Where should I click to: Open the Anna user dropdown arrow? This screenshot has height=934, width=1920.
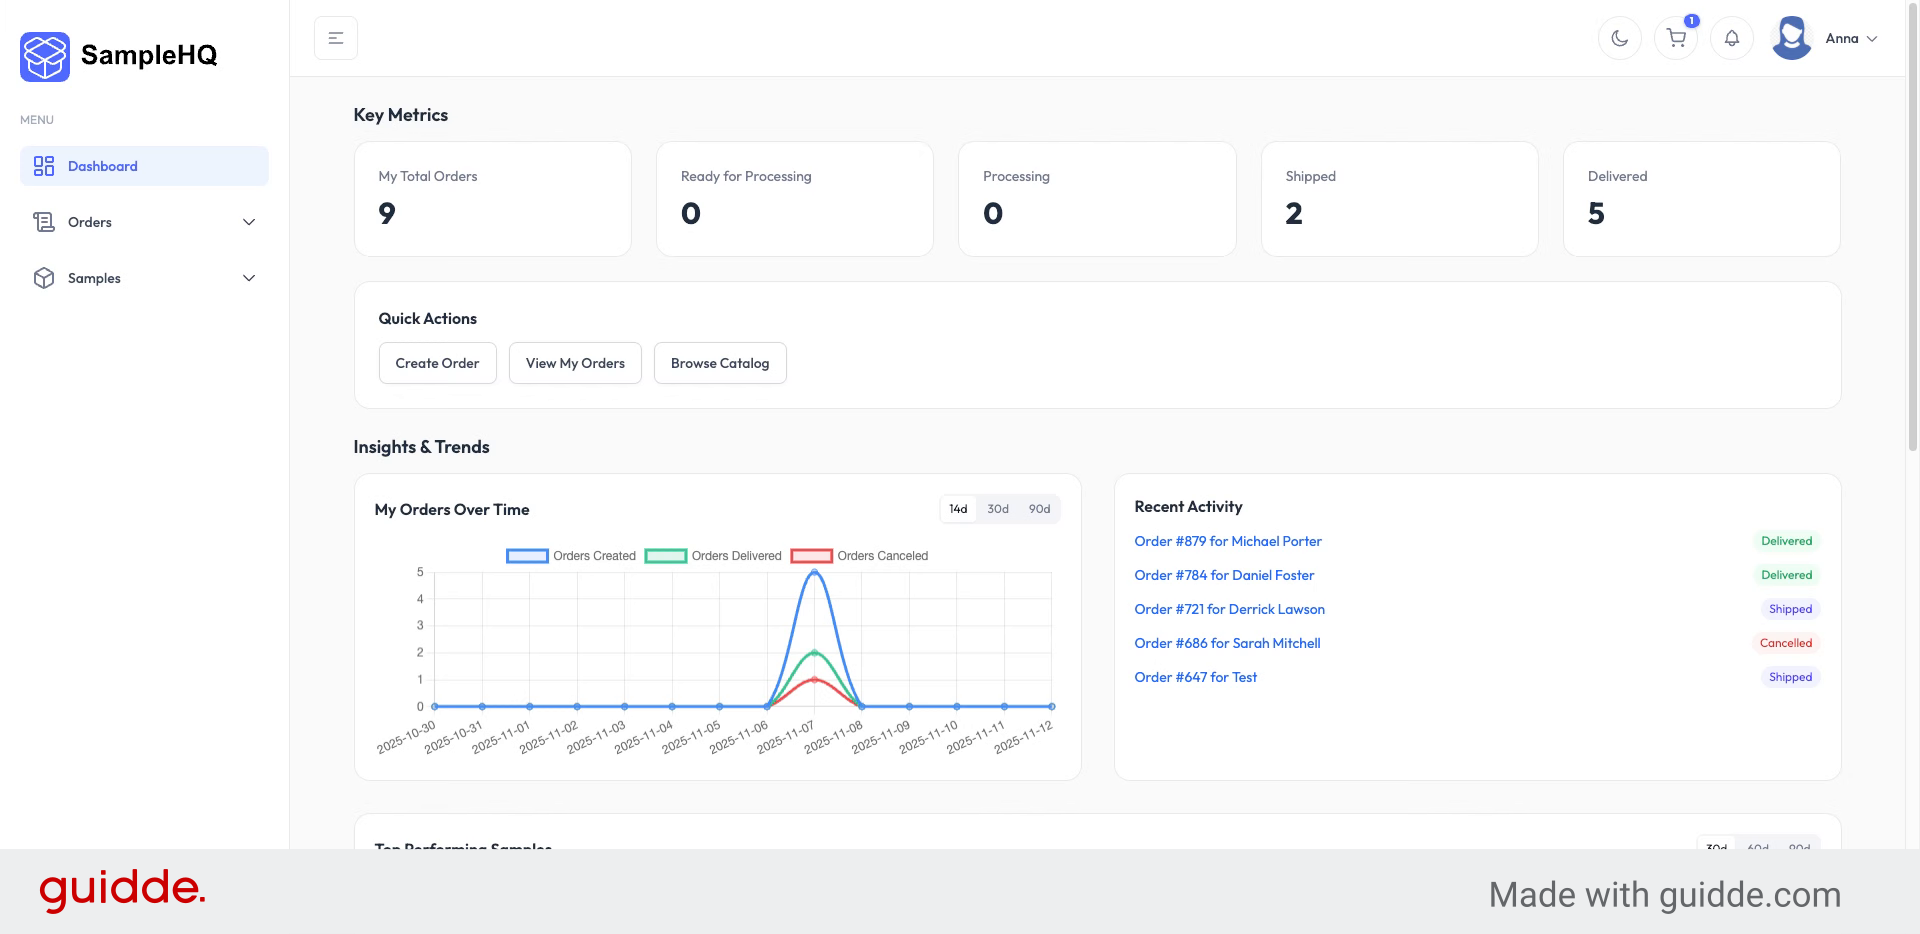1872,39
